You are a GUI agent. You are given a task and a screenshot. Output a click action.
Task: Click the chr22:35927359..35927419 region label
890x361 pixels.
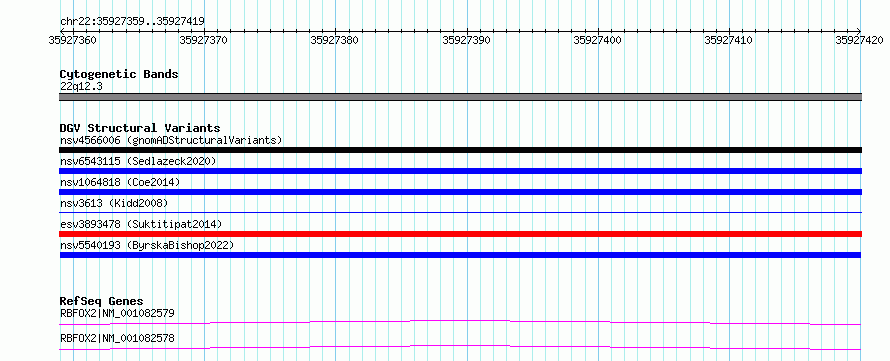tap(132, 22)
